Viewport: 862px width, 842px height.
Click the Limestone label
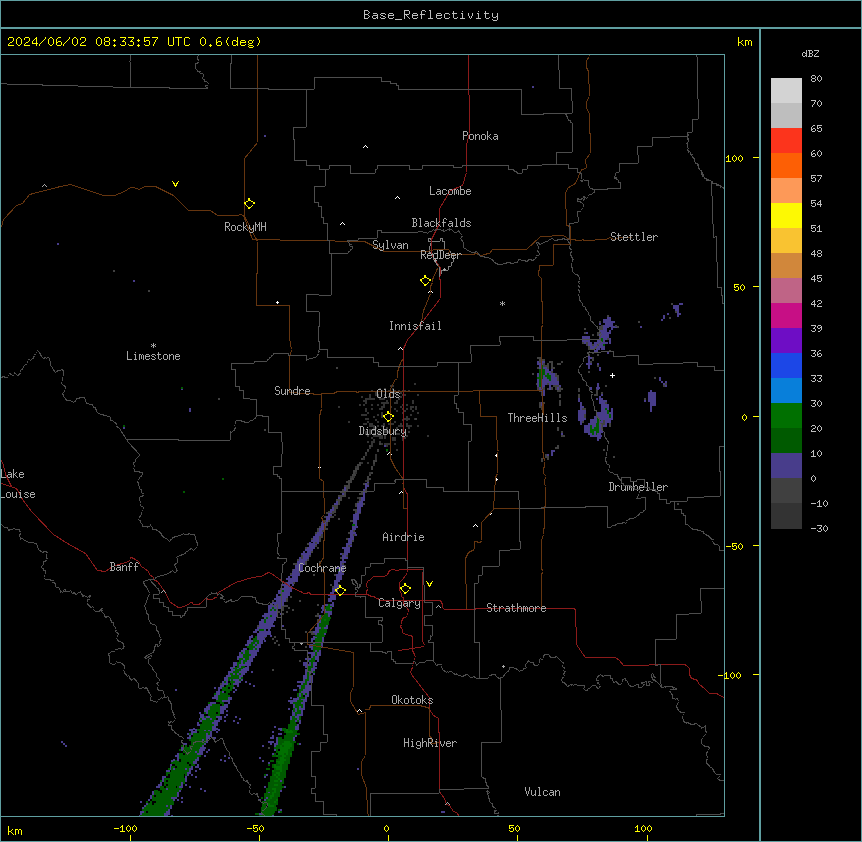(153, 356)
